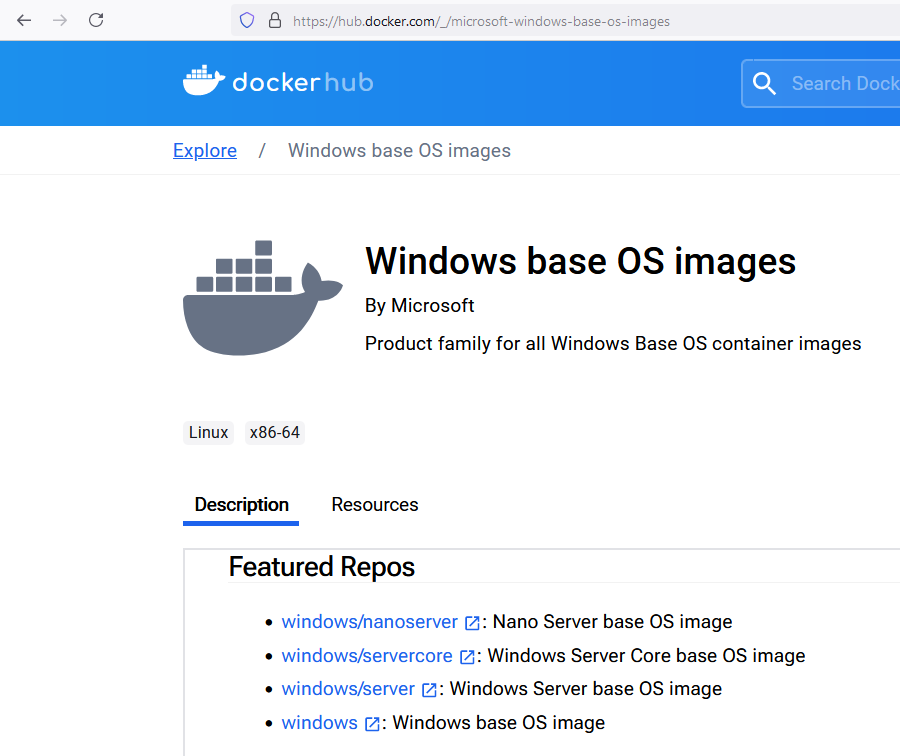Click the external link icon next to windows/servercore
The width and height of the screenshot is (900, 756).
(x=467, y=657)
